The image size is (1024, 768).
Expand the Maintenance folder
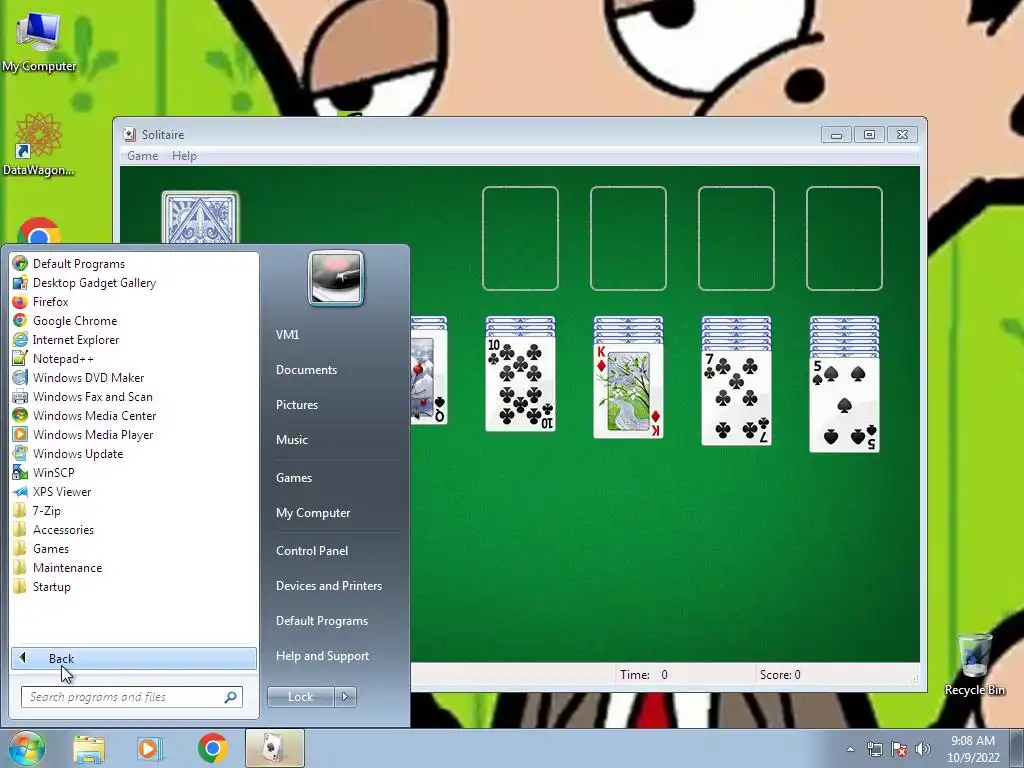[134, 568]
